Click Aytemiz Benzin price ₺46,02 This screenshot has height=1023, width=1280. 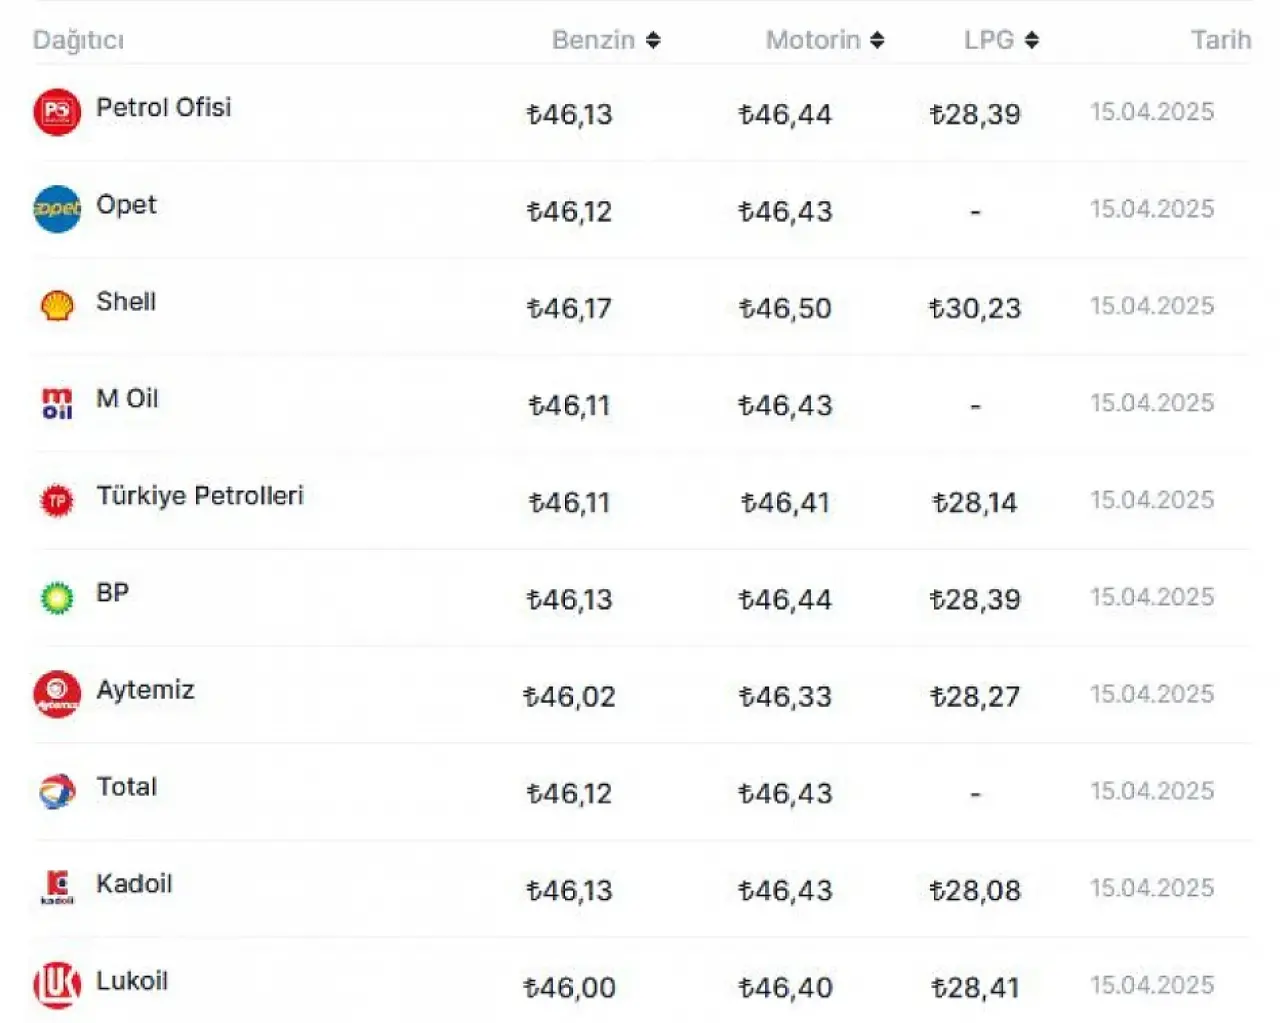coord(569,696)
